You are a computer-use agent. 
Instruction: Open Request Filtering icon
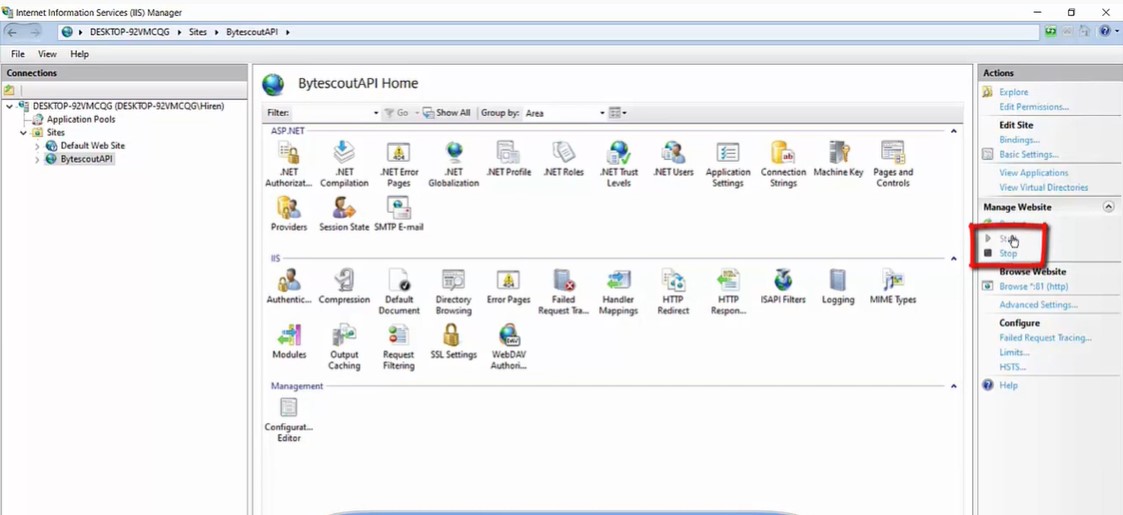click(x=398, y=347)
